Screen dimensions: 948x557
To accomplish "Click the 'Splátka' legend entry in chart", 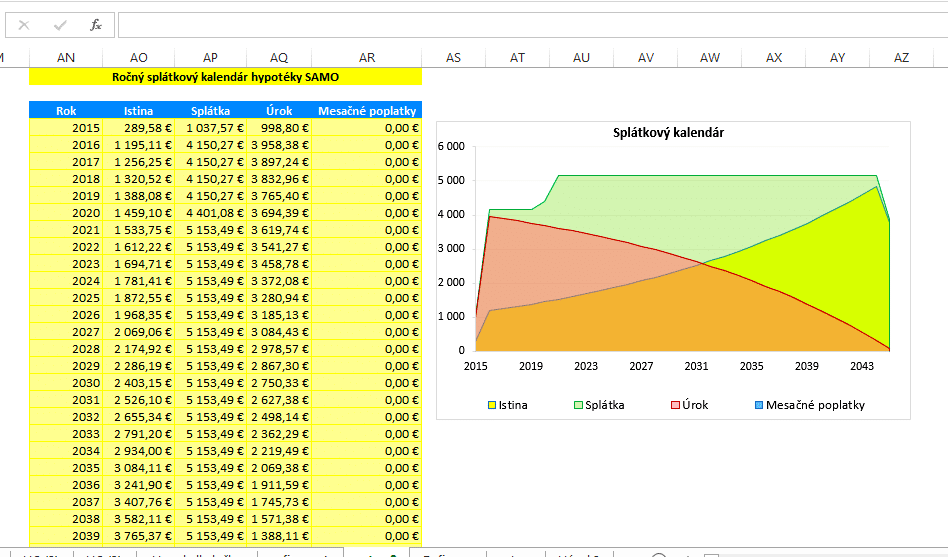I will tap(599, 405).
